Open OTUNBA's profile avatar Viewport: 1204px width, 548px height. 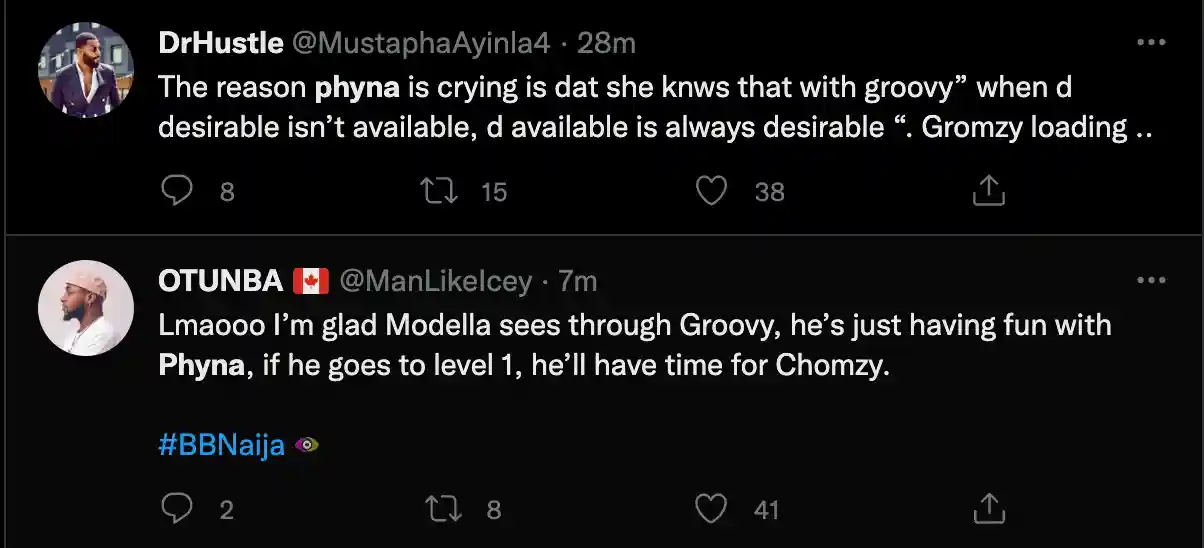[x=86, y=309]
